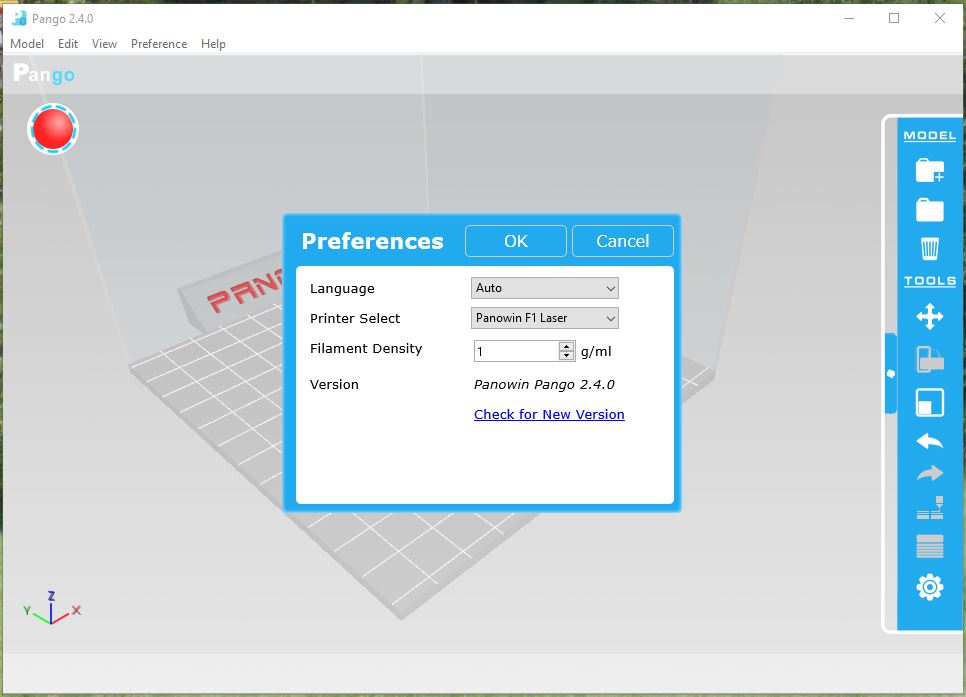
Task: Open the View menu
Action: tap(104, 44)
